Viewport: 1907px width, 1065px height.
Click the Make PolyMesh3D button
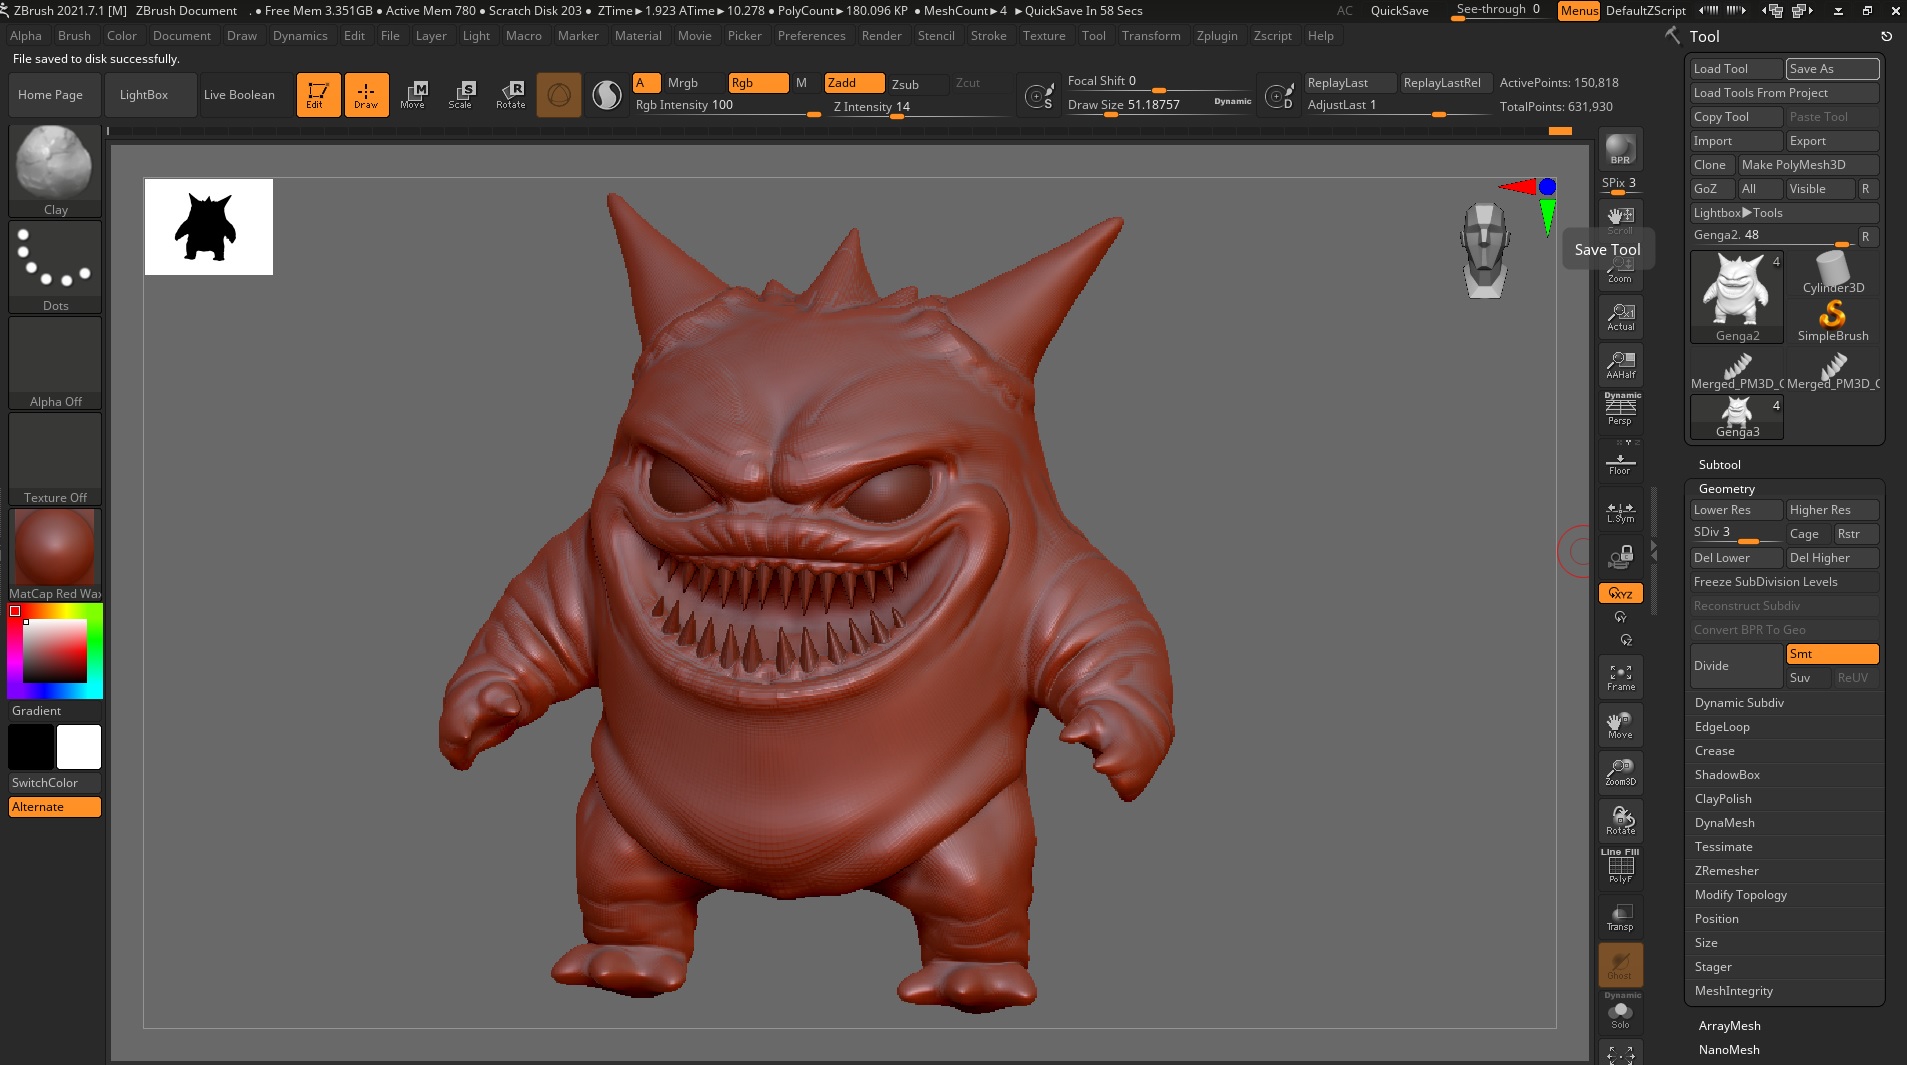[x=1807, y=165]
